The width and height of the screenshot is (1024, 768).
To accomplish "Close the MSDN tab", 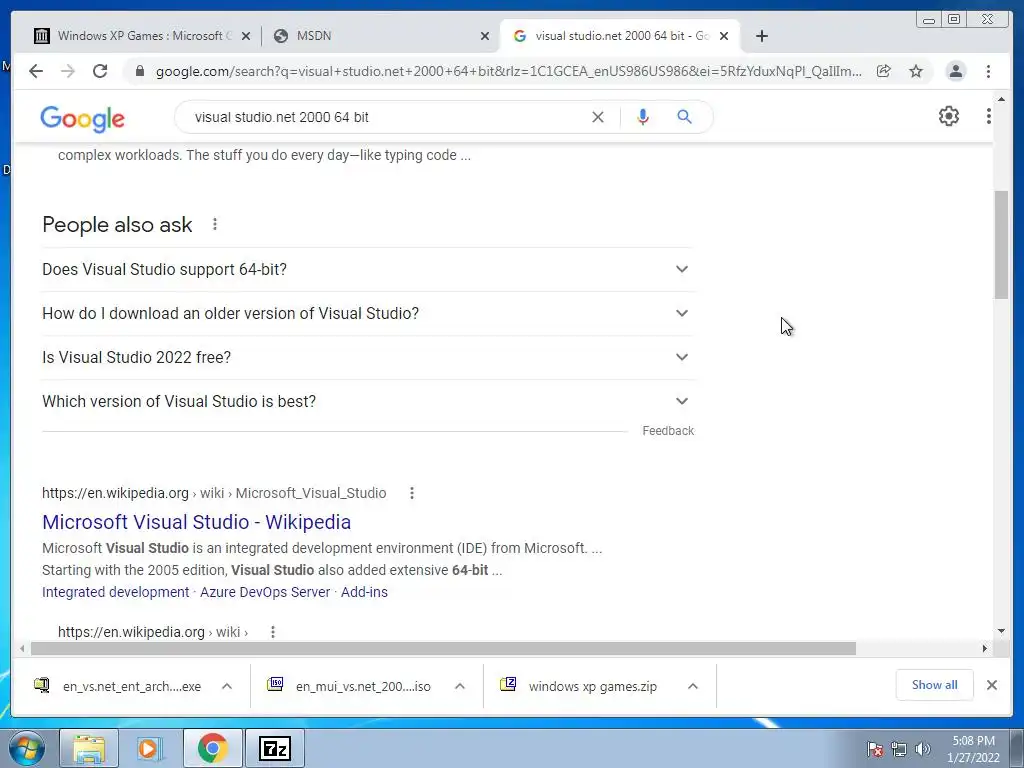I will 485,36.
